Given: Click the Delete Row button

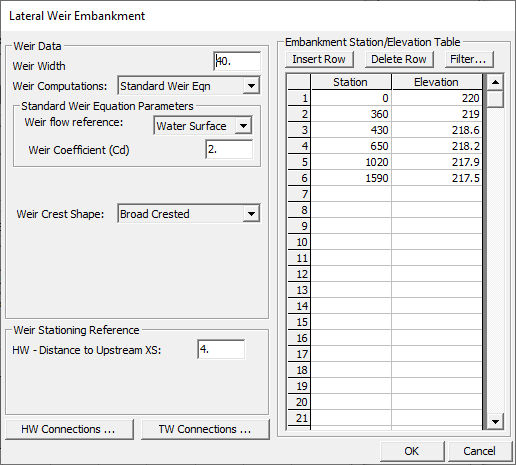Looking at the screenshot, I should [x=399, y=59].
